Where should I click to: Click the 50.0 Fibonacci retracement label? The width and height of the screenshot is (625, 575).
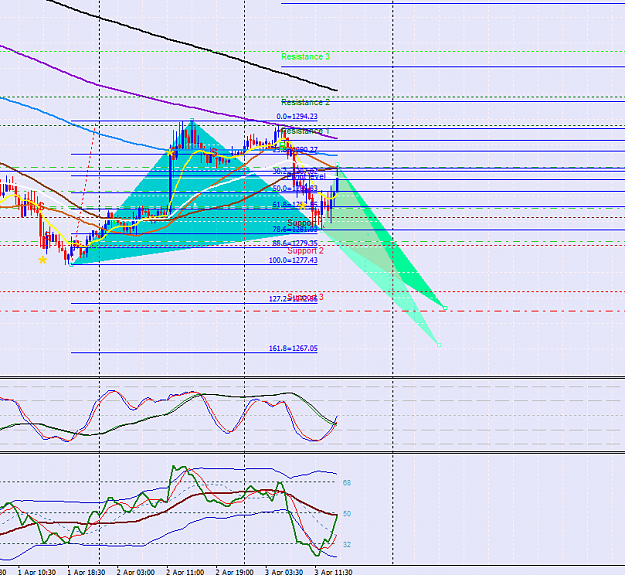click(295, 188)
